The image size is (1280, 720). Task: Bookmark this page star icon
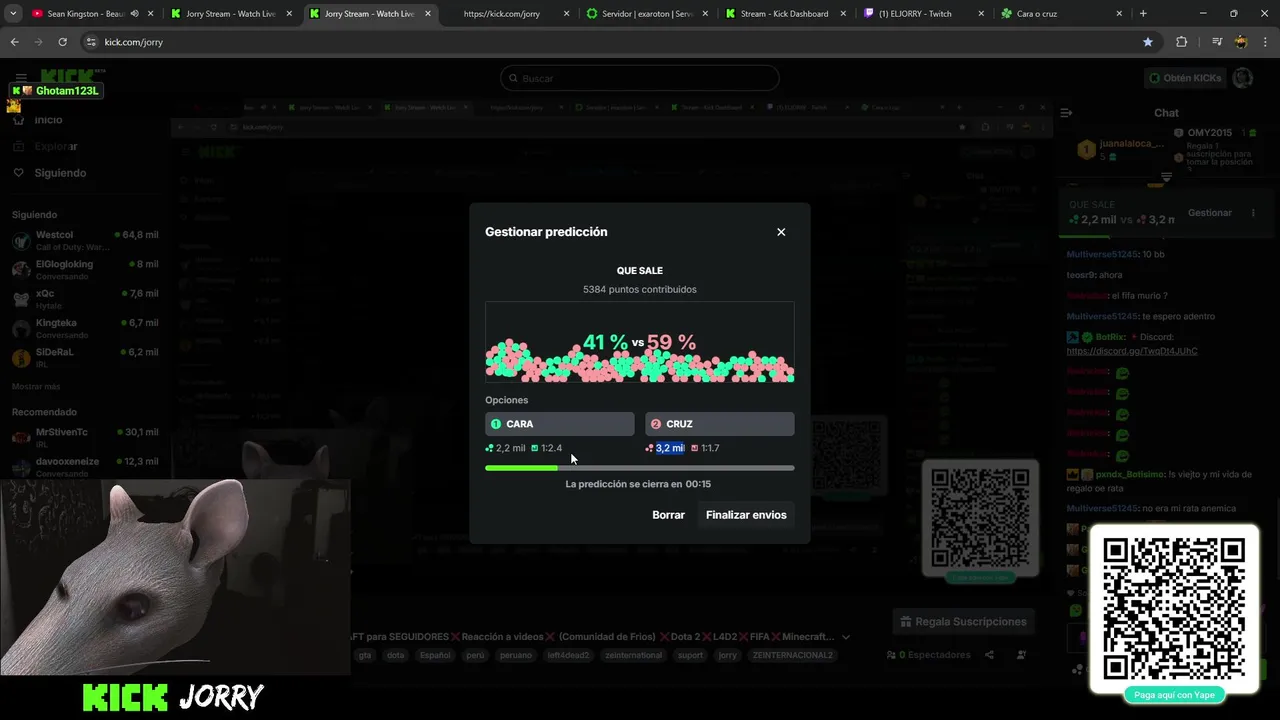coord(1147,42)
